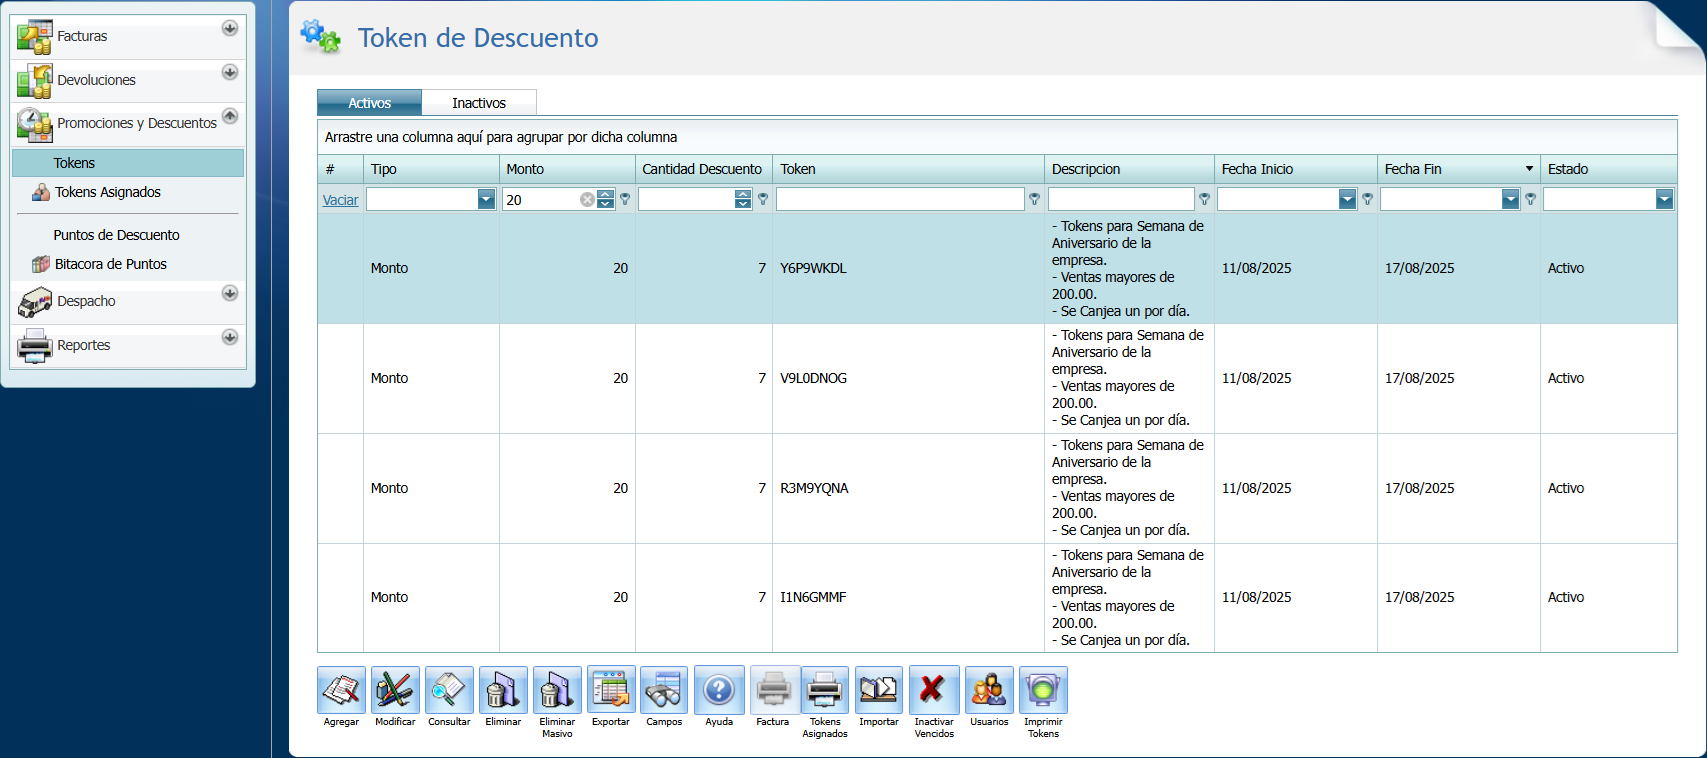Click the Exportar icon
Viewport: 1707px width, 758px height.
[x=611, y=690]
